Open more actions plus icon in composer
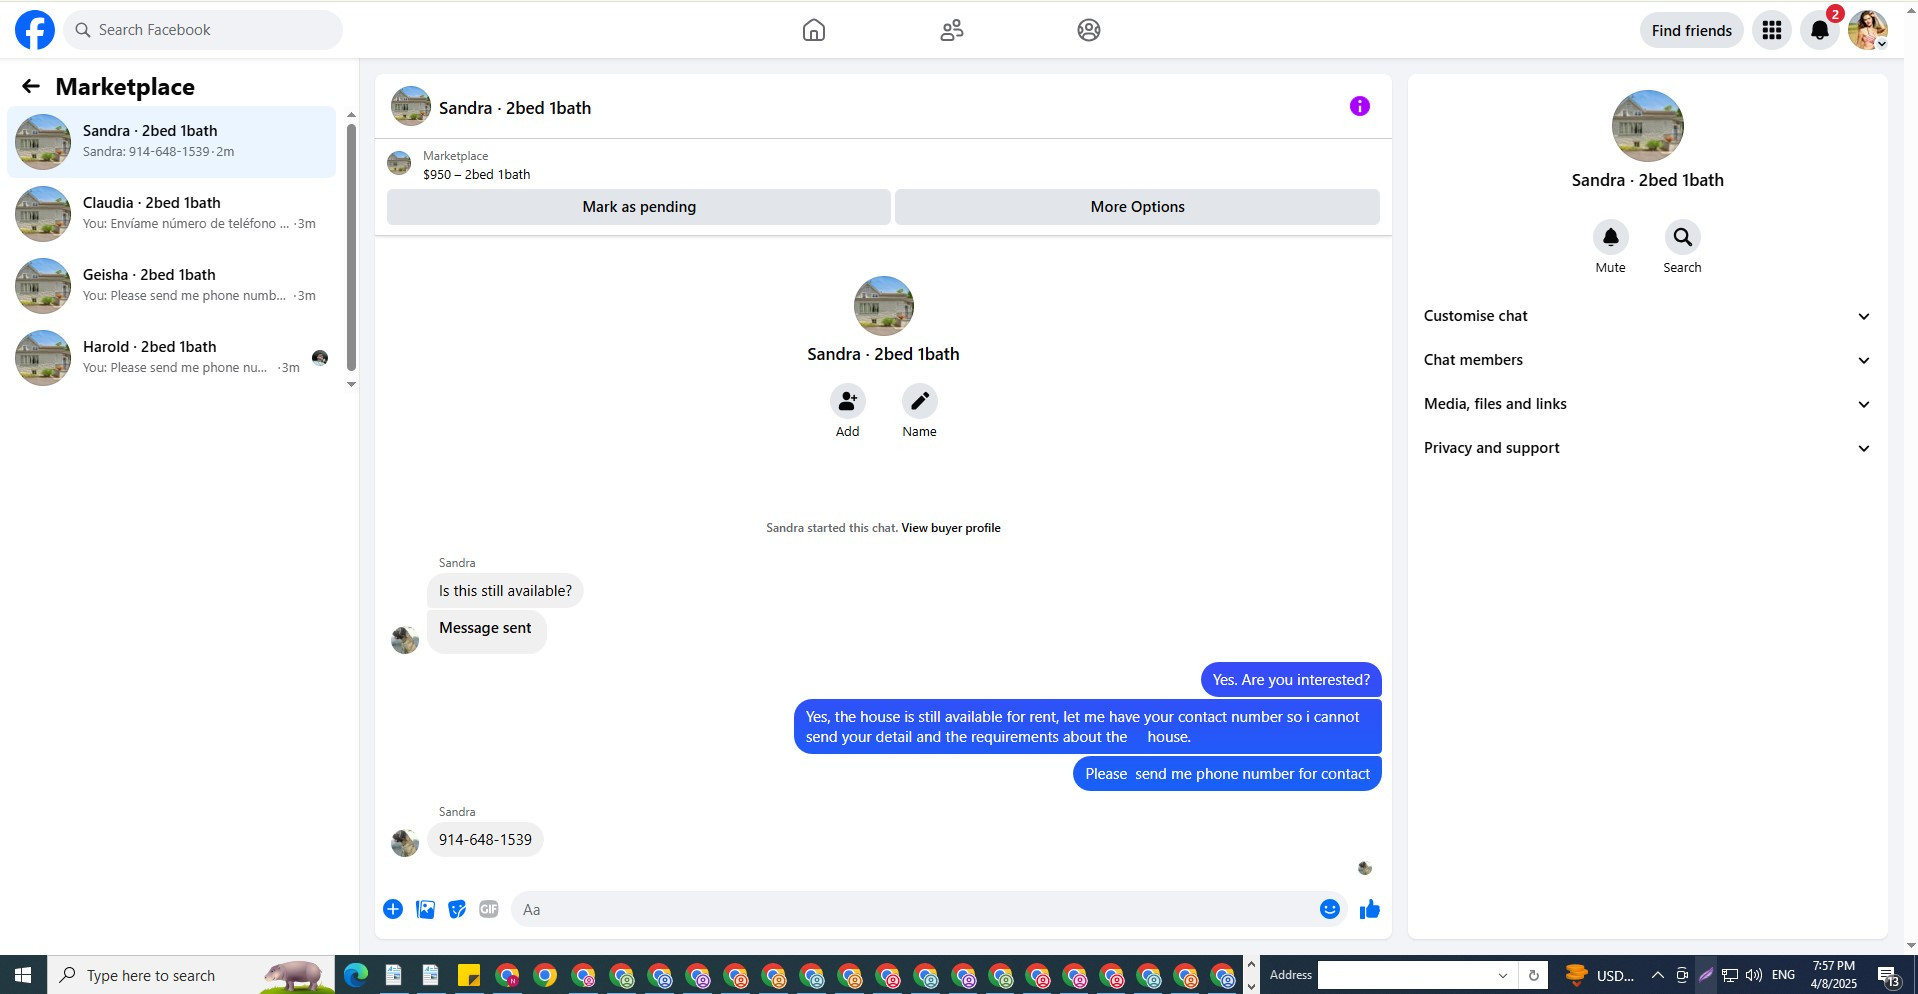 [x=393, y=909]
